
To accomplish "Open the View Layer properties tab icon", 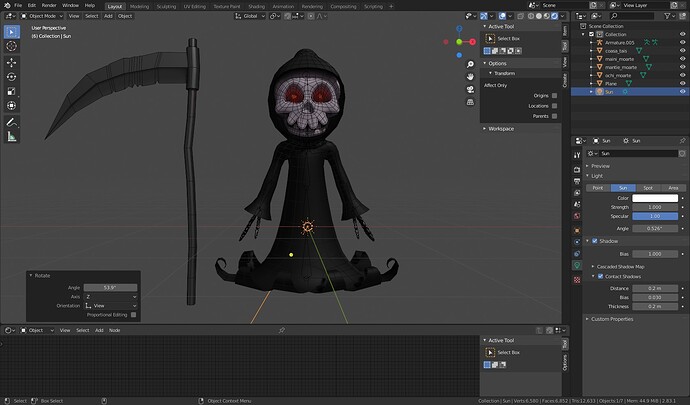I will [577, 193].
